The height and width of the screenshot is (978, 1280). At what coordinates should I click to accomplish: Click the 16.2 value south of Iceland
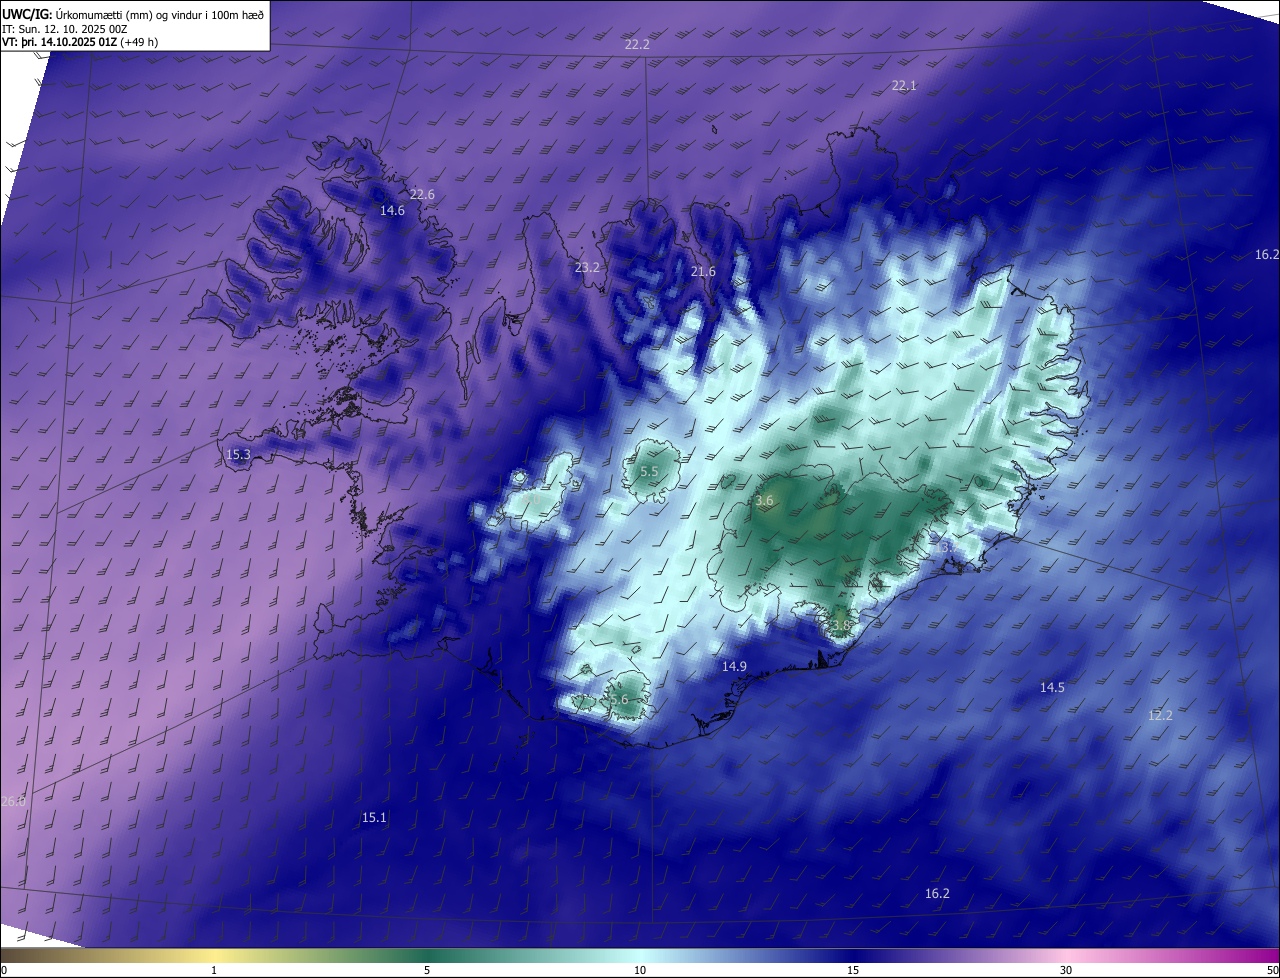pos(937,894)
